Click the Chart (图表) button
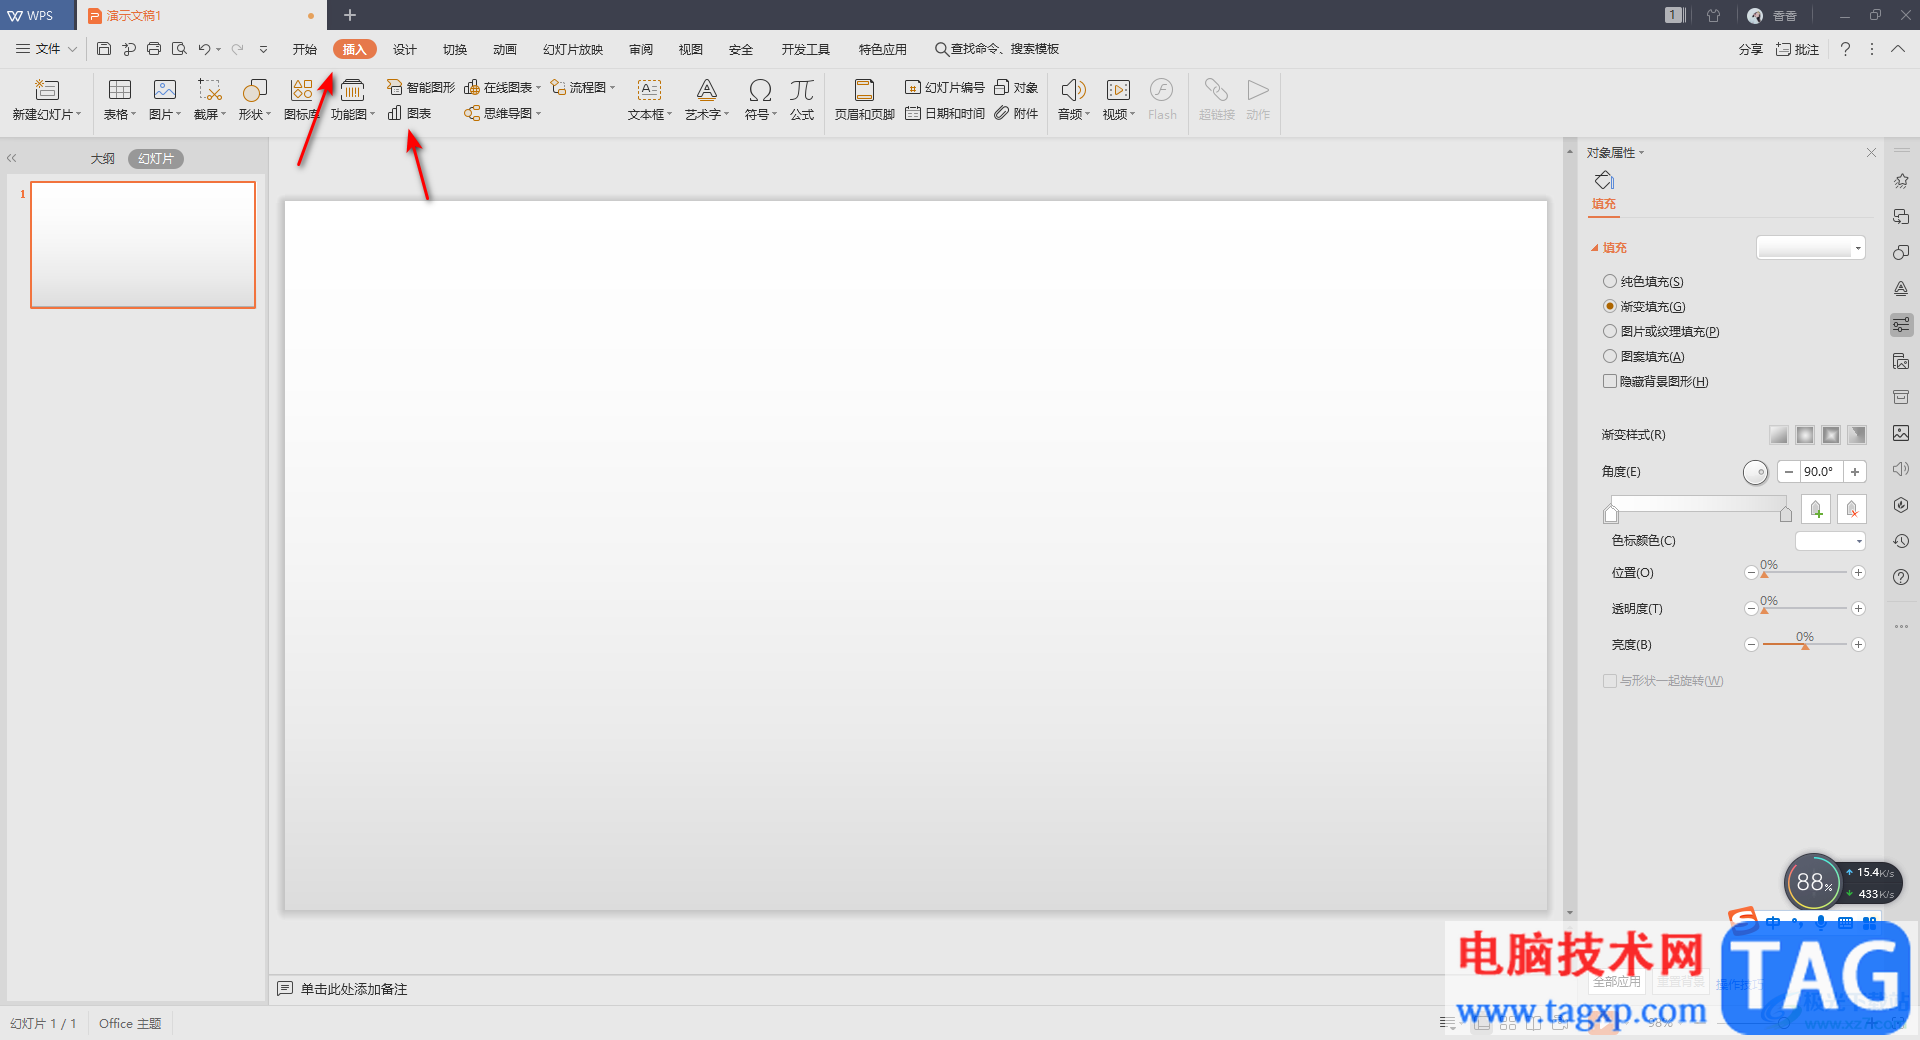 410,114
